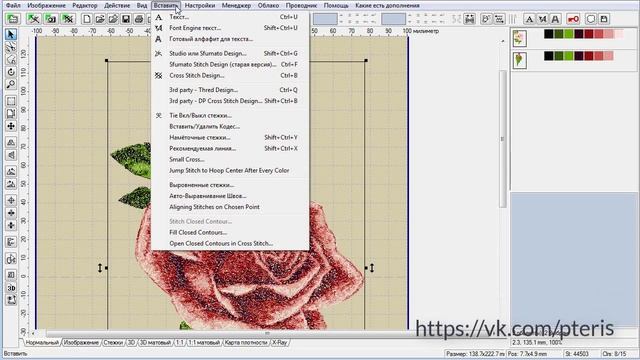Screen dimensions: 640x360
Task: Open the Вид menu
Action: pos(142,6)
